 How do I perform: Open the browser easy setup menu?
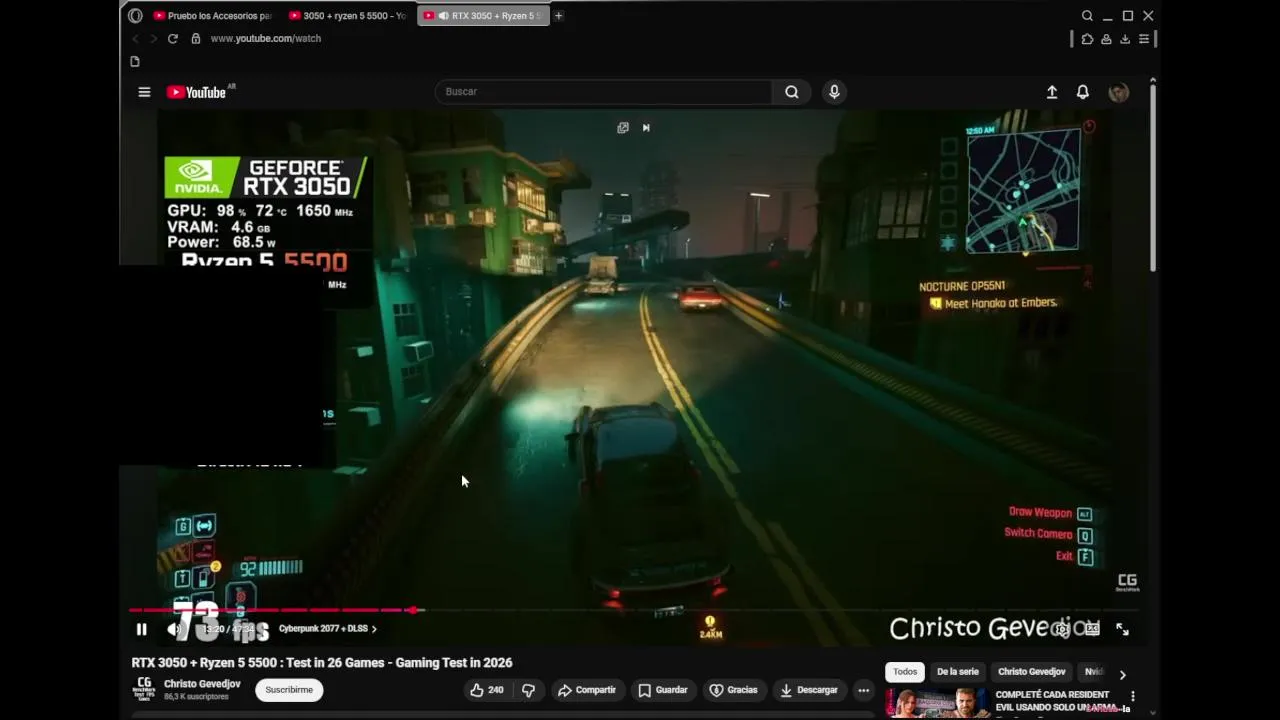tap(1144, 39)
